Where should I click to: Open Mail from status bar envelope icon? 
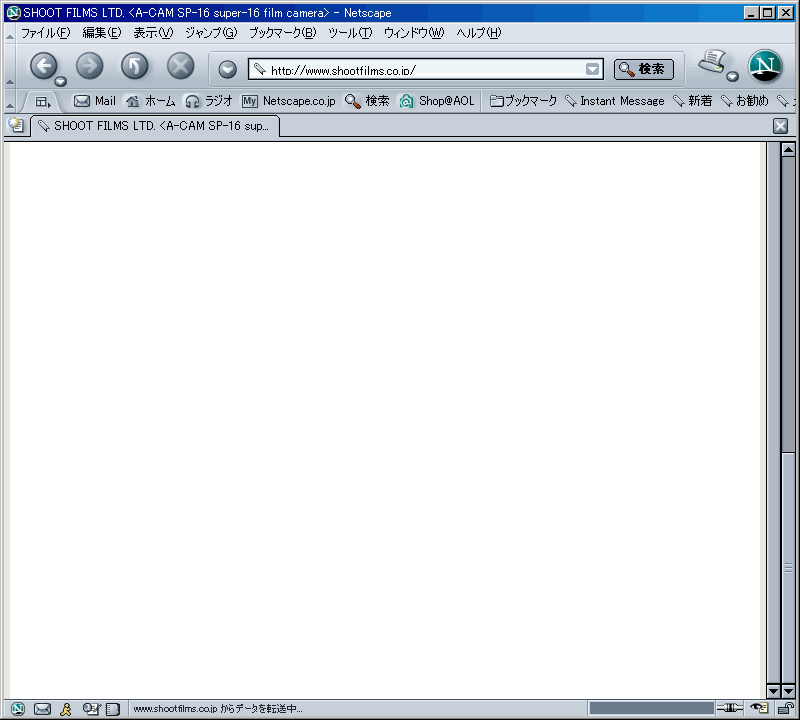42,709
